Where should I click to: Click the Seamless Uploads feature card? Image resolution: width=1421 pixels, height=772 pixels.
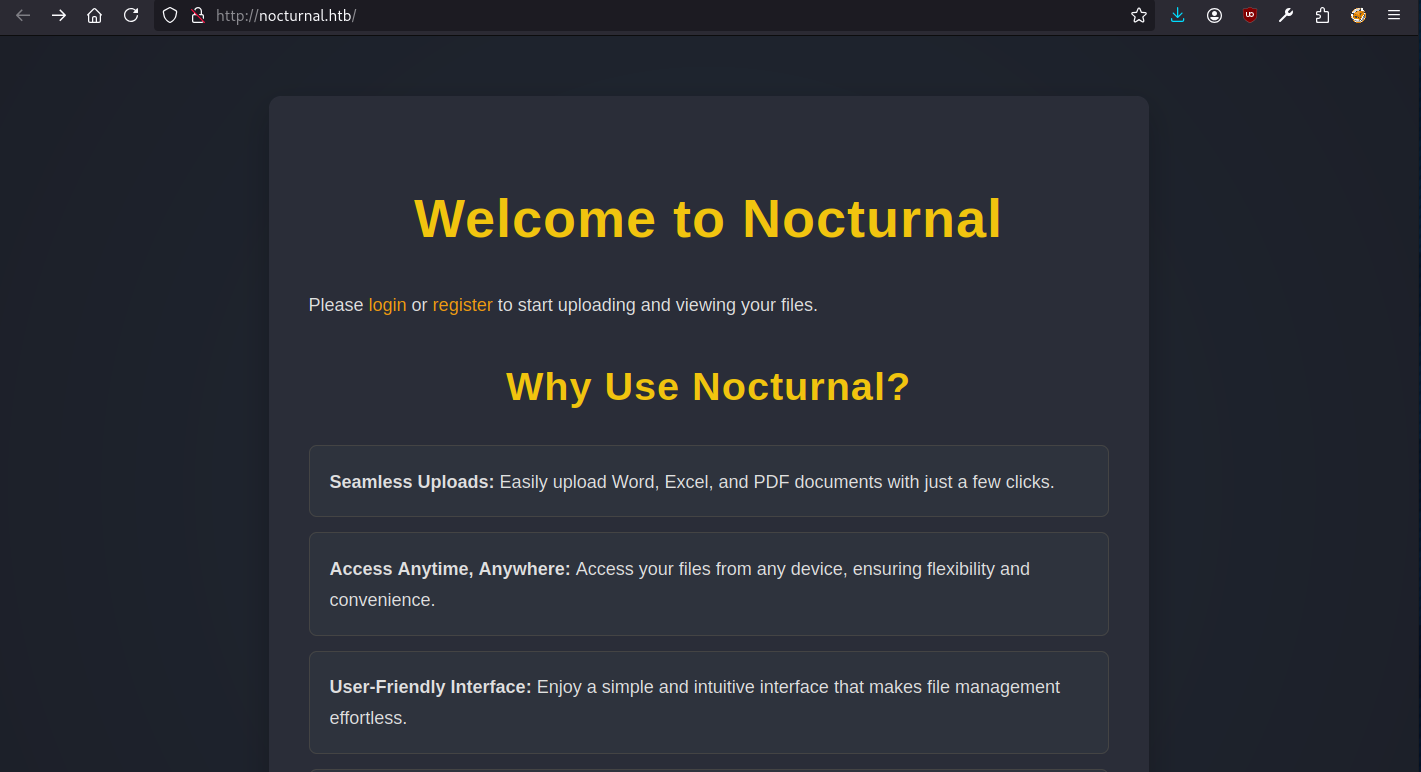pyautogui.click(x=708, y=481)
